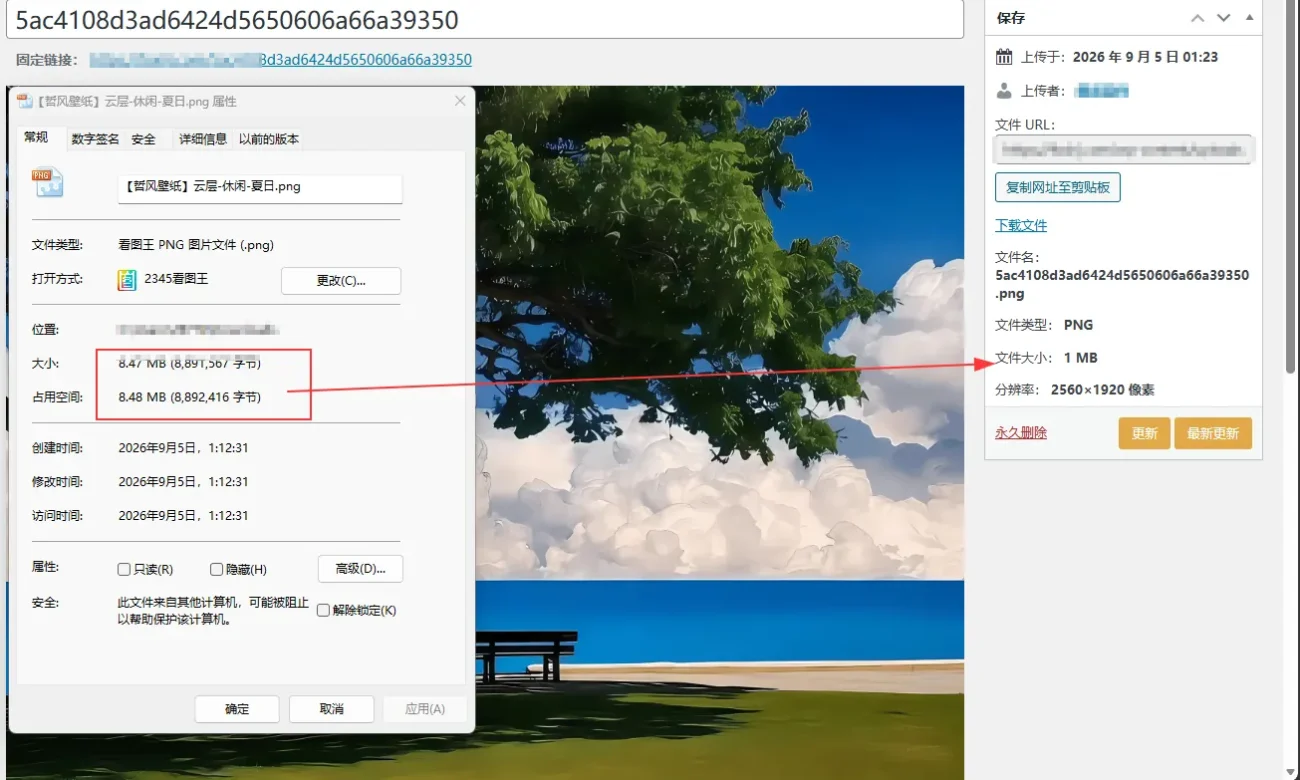1300x780 pixels.
Task: Go to the 详细信息 tab
Action: coord(203,139)
